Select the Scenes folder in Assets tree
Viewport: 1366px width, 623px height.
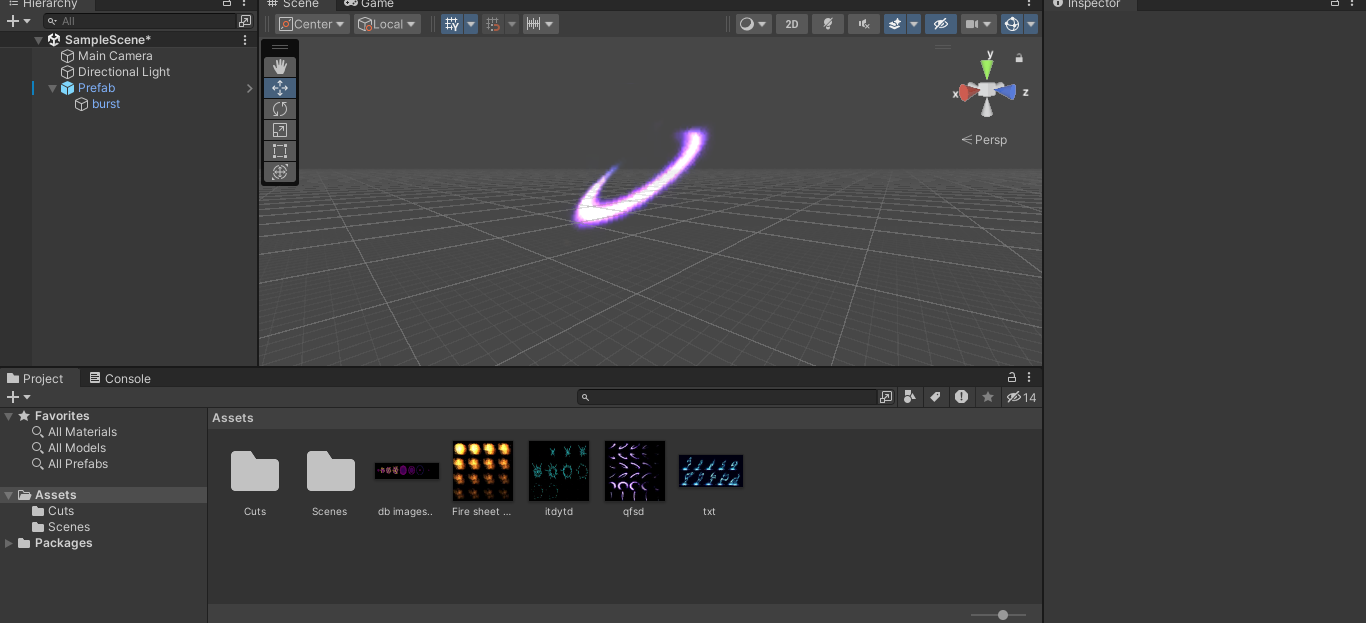[x=69, y=527]
